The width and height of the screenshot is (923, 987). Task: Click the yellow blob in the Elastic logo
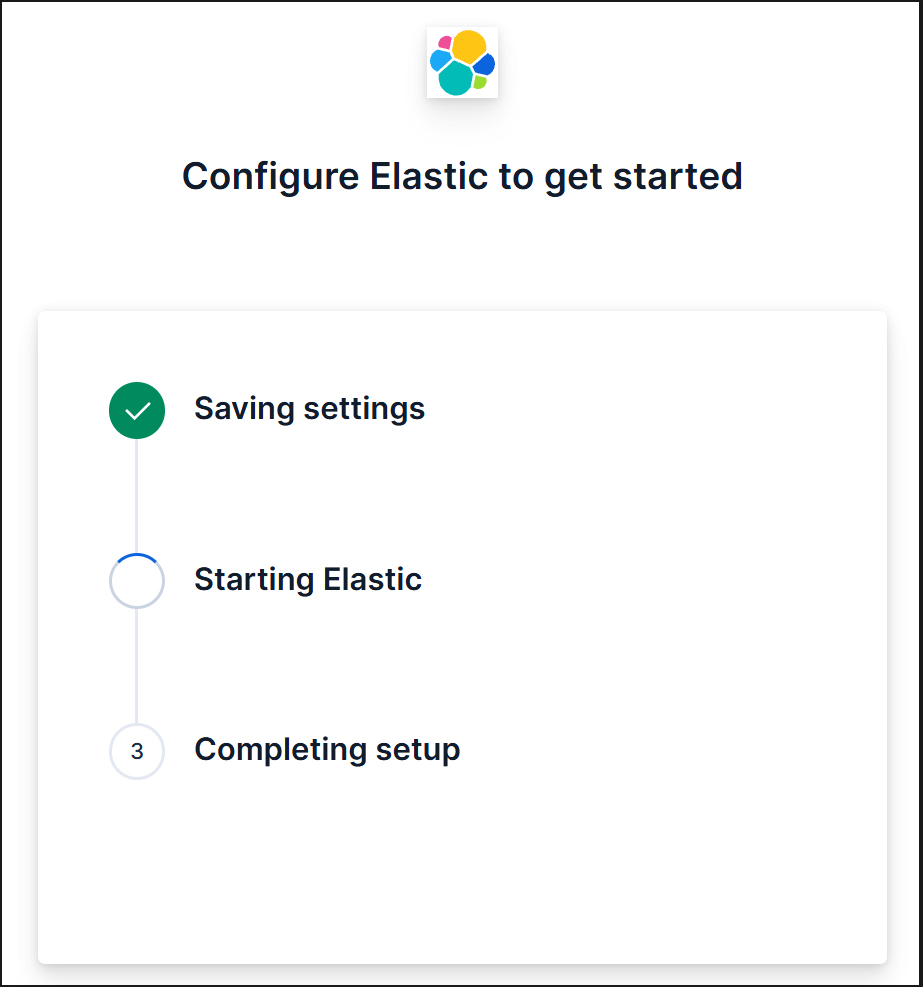coord(469,46)
